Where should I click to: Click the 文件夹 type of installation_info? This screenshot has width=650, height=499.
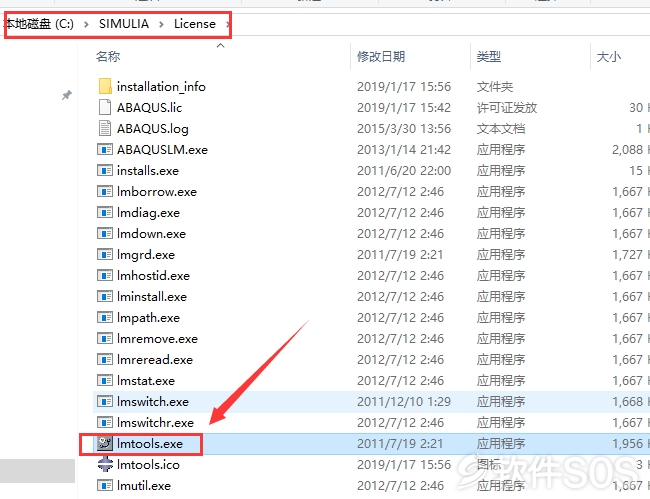[x=495, y=87]
